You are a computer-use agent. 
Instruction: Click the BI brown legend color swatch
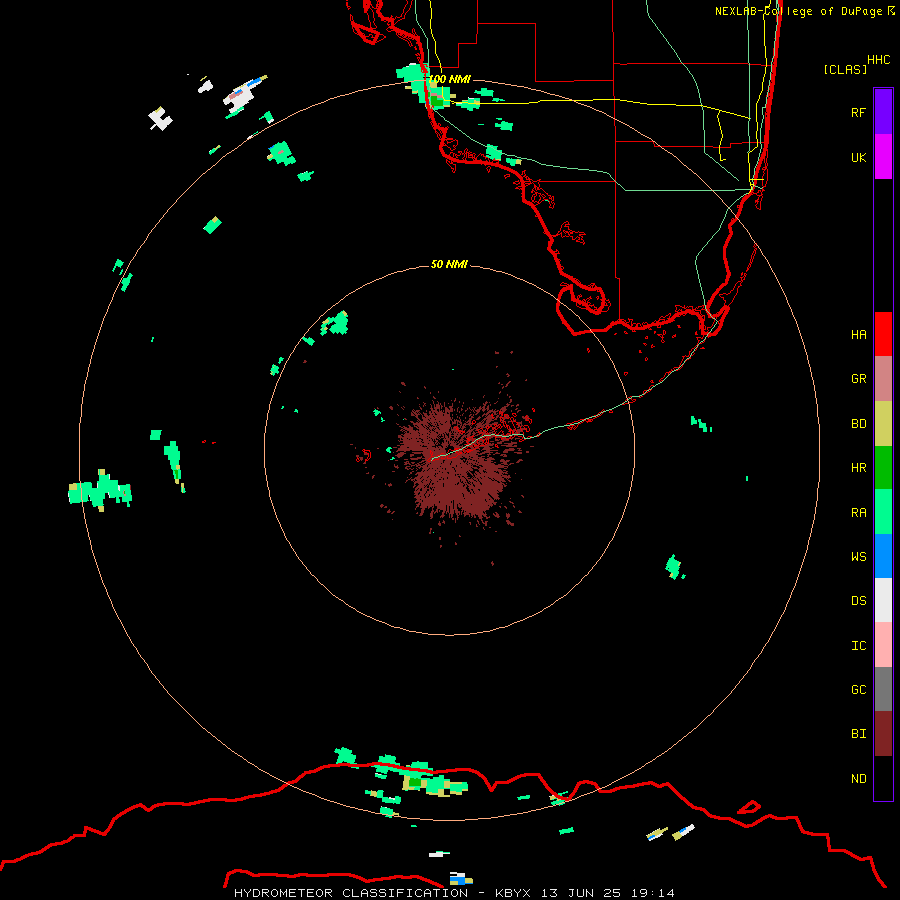883,734
